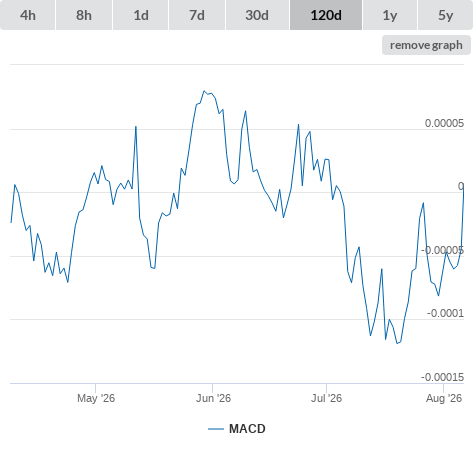
Task: Click the highest MACD peak near Jun '26
Action: (x=204, y=91)
